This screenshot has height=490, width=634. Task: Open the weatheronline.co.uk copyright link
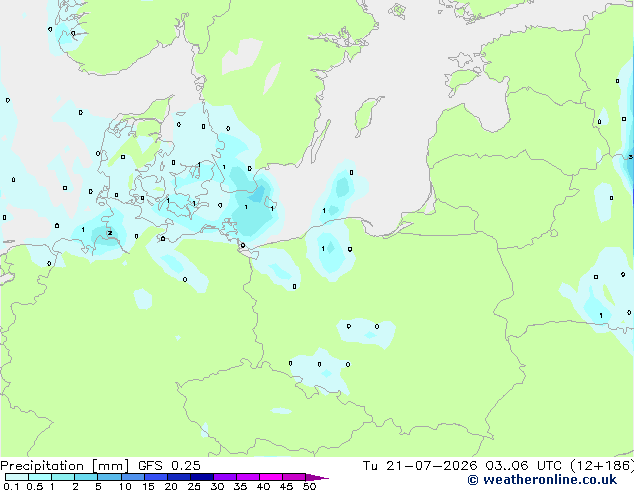pos(542,480)
